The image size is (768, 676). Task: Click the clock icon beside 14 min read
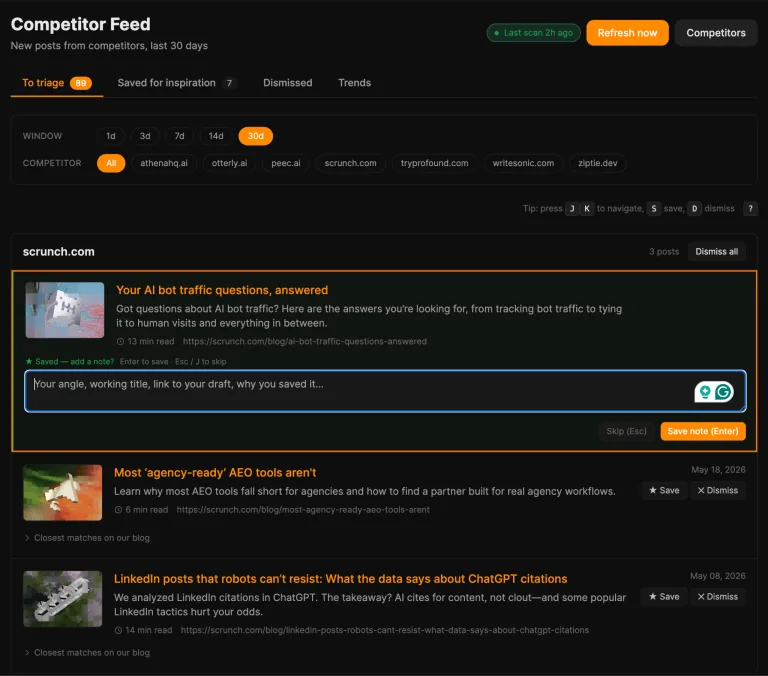[118, 630]
